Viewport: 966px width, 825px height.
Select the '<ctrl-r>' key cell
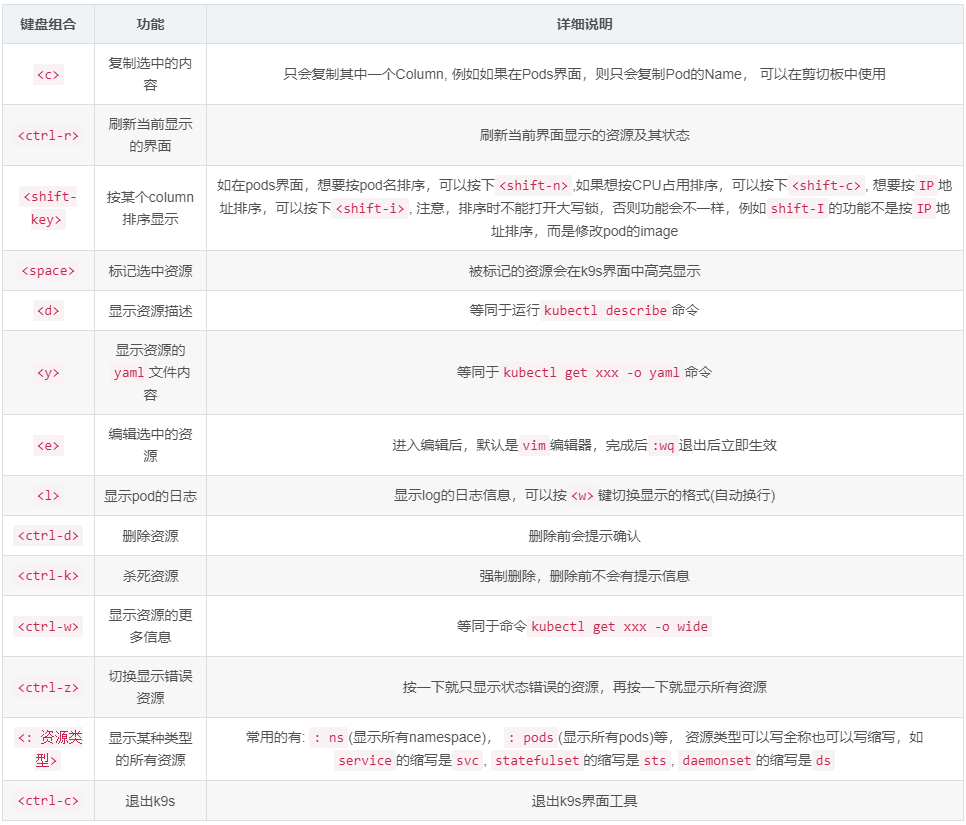(x=48, y=136)
